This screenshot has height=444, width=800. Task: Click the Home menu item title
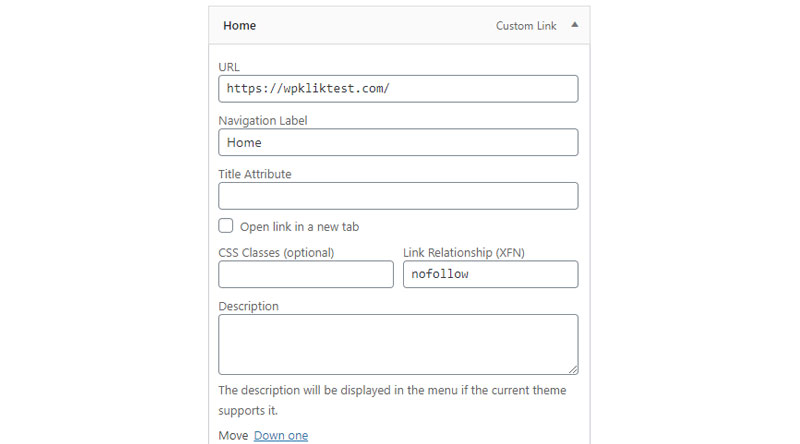point(239,26)
